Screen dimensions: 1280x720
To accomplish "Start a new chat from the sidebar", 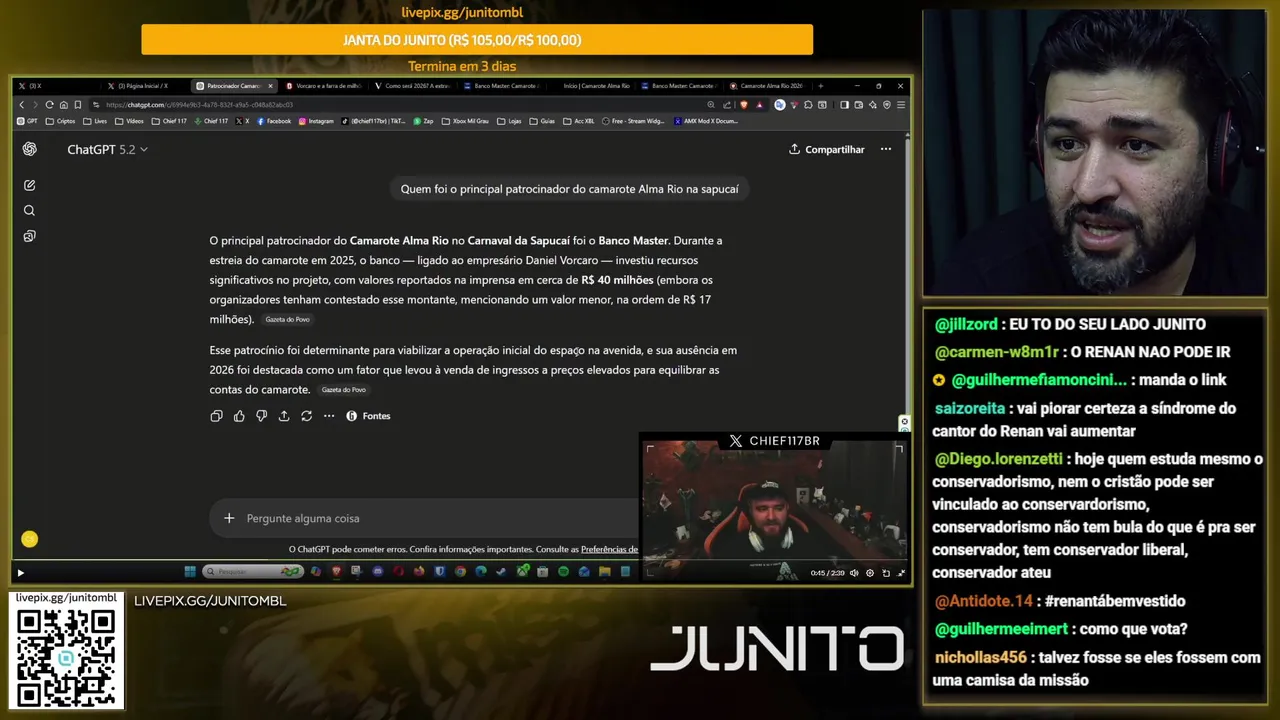I will coord(30,185).
